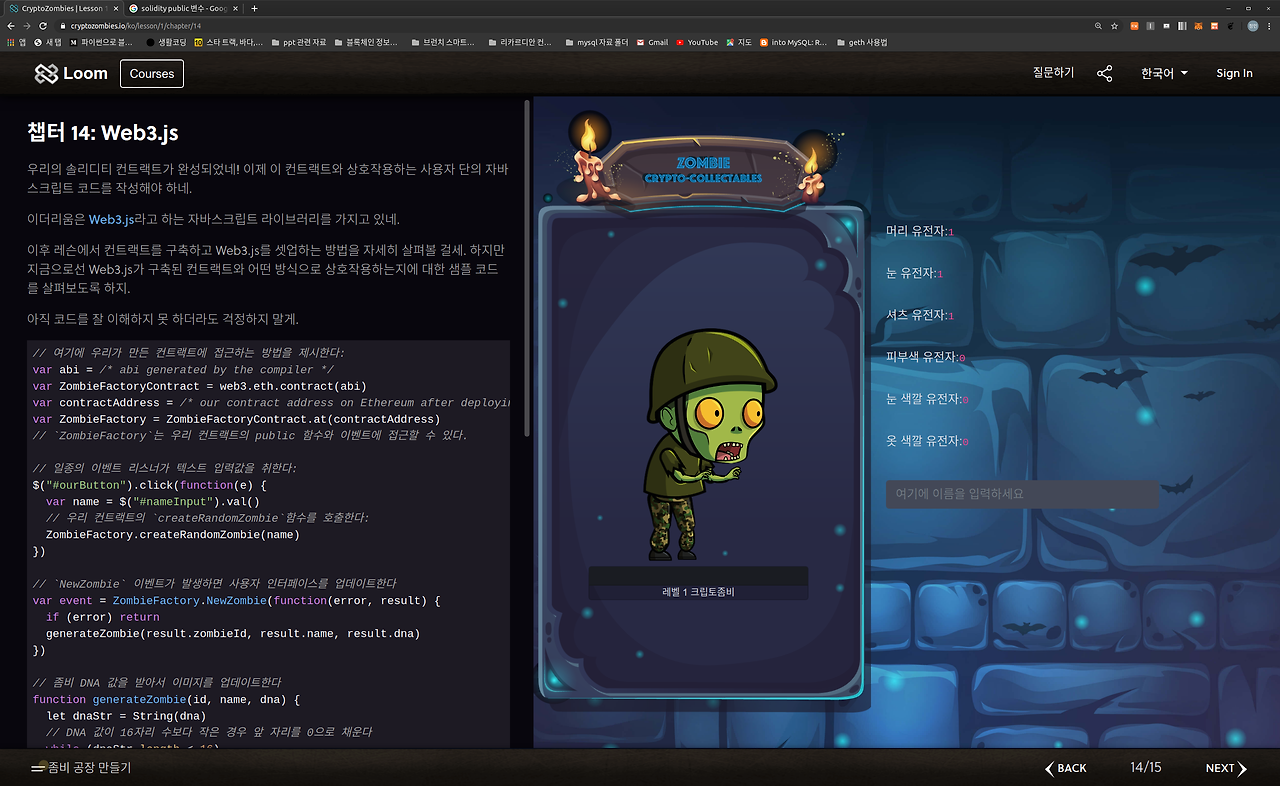Click the lock icon in address bar
The height and width of the screenshot is (786, 1280).
(x=62, y=25)
